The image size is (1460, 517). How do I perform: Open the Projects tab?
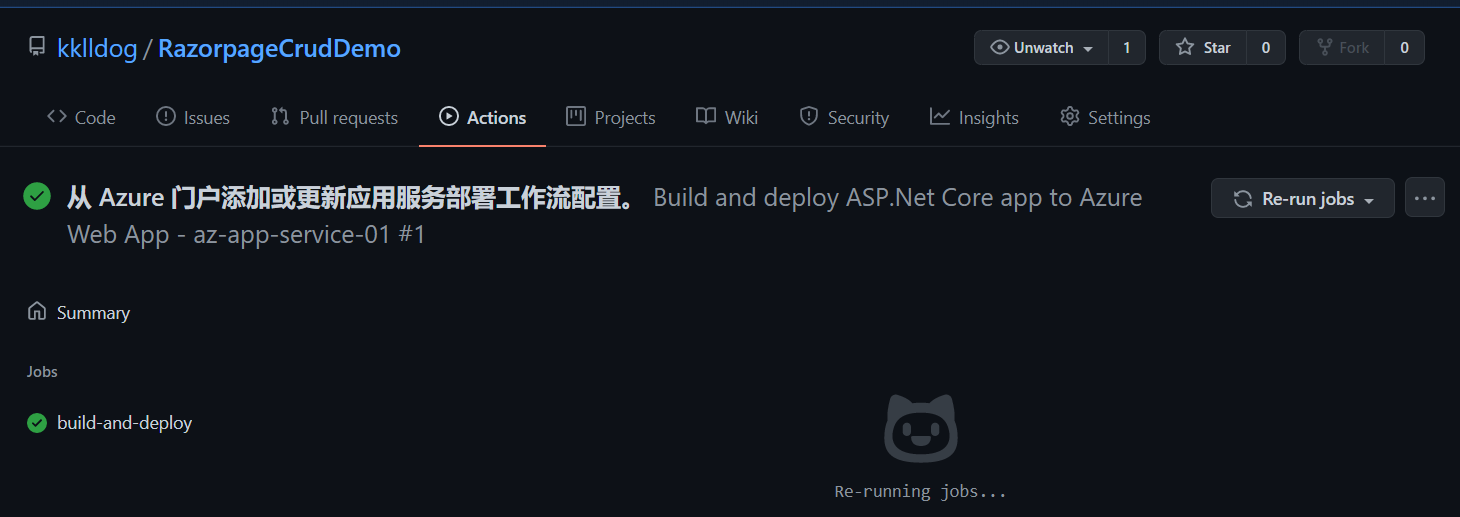(610, 117)
